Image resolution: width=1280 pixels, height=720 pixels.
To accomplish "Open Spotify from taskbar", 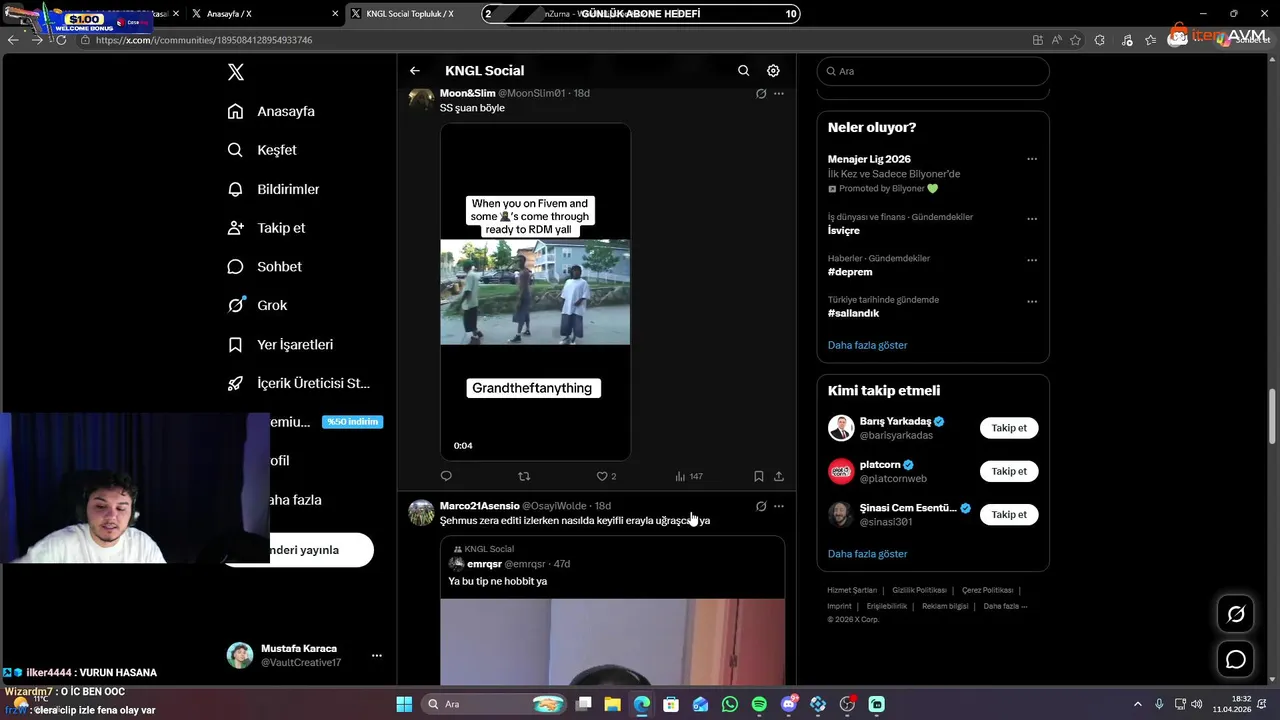I will (x=759, y=704).
